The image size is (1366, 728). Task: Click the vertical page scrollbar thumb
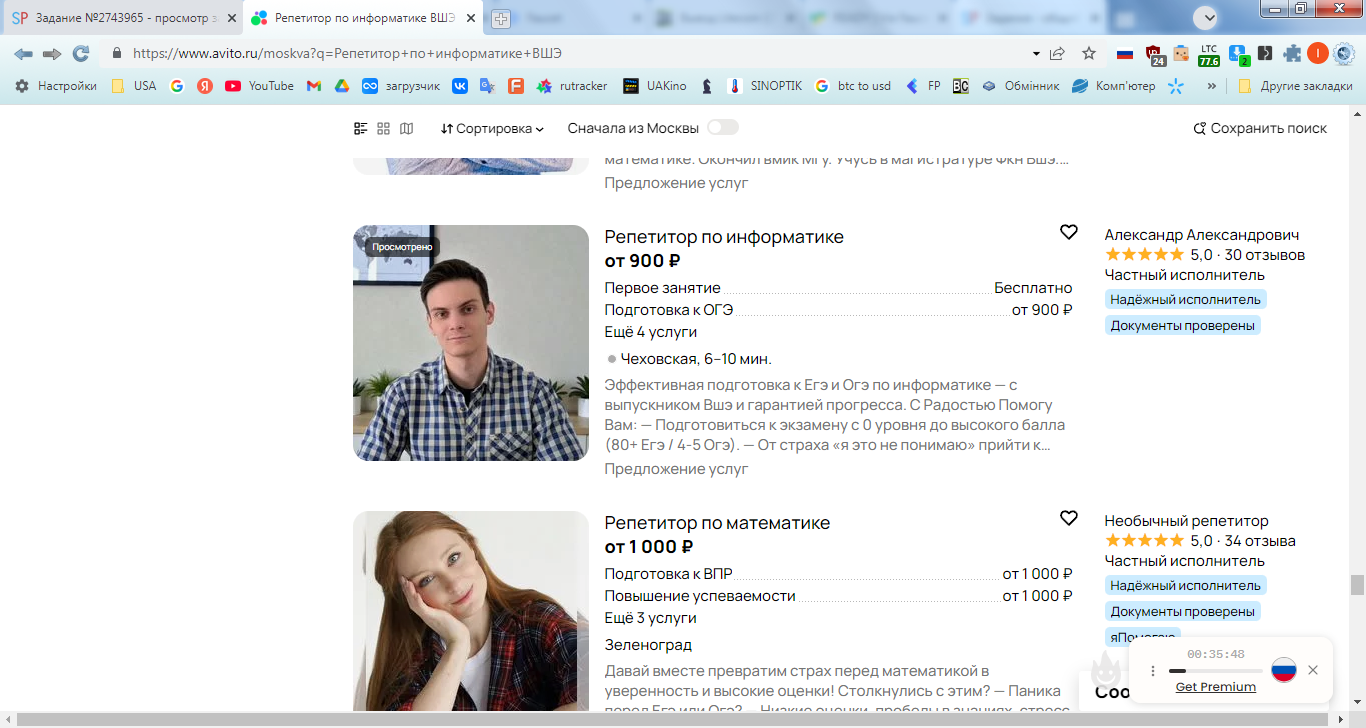(1357, 584)
